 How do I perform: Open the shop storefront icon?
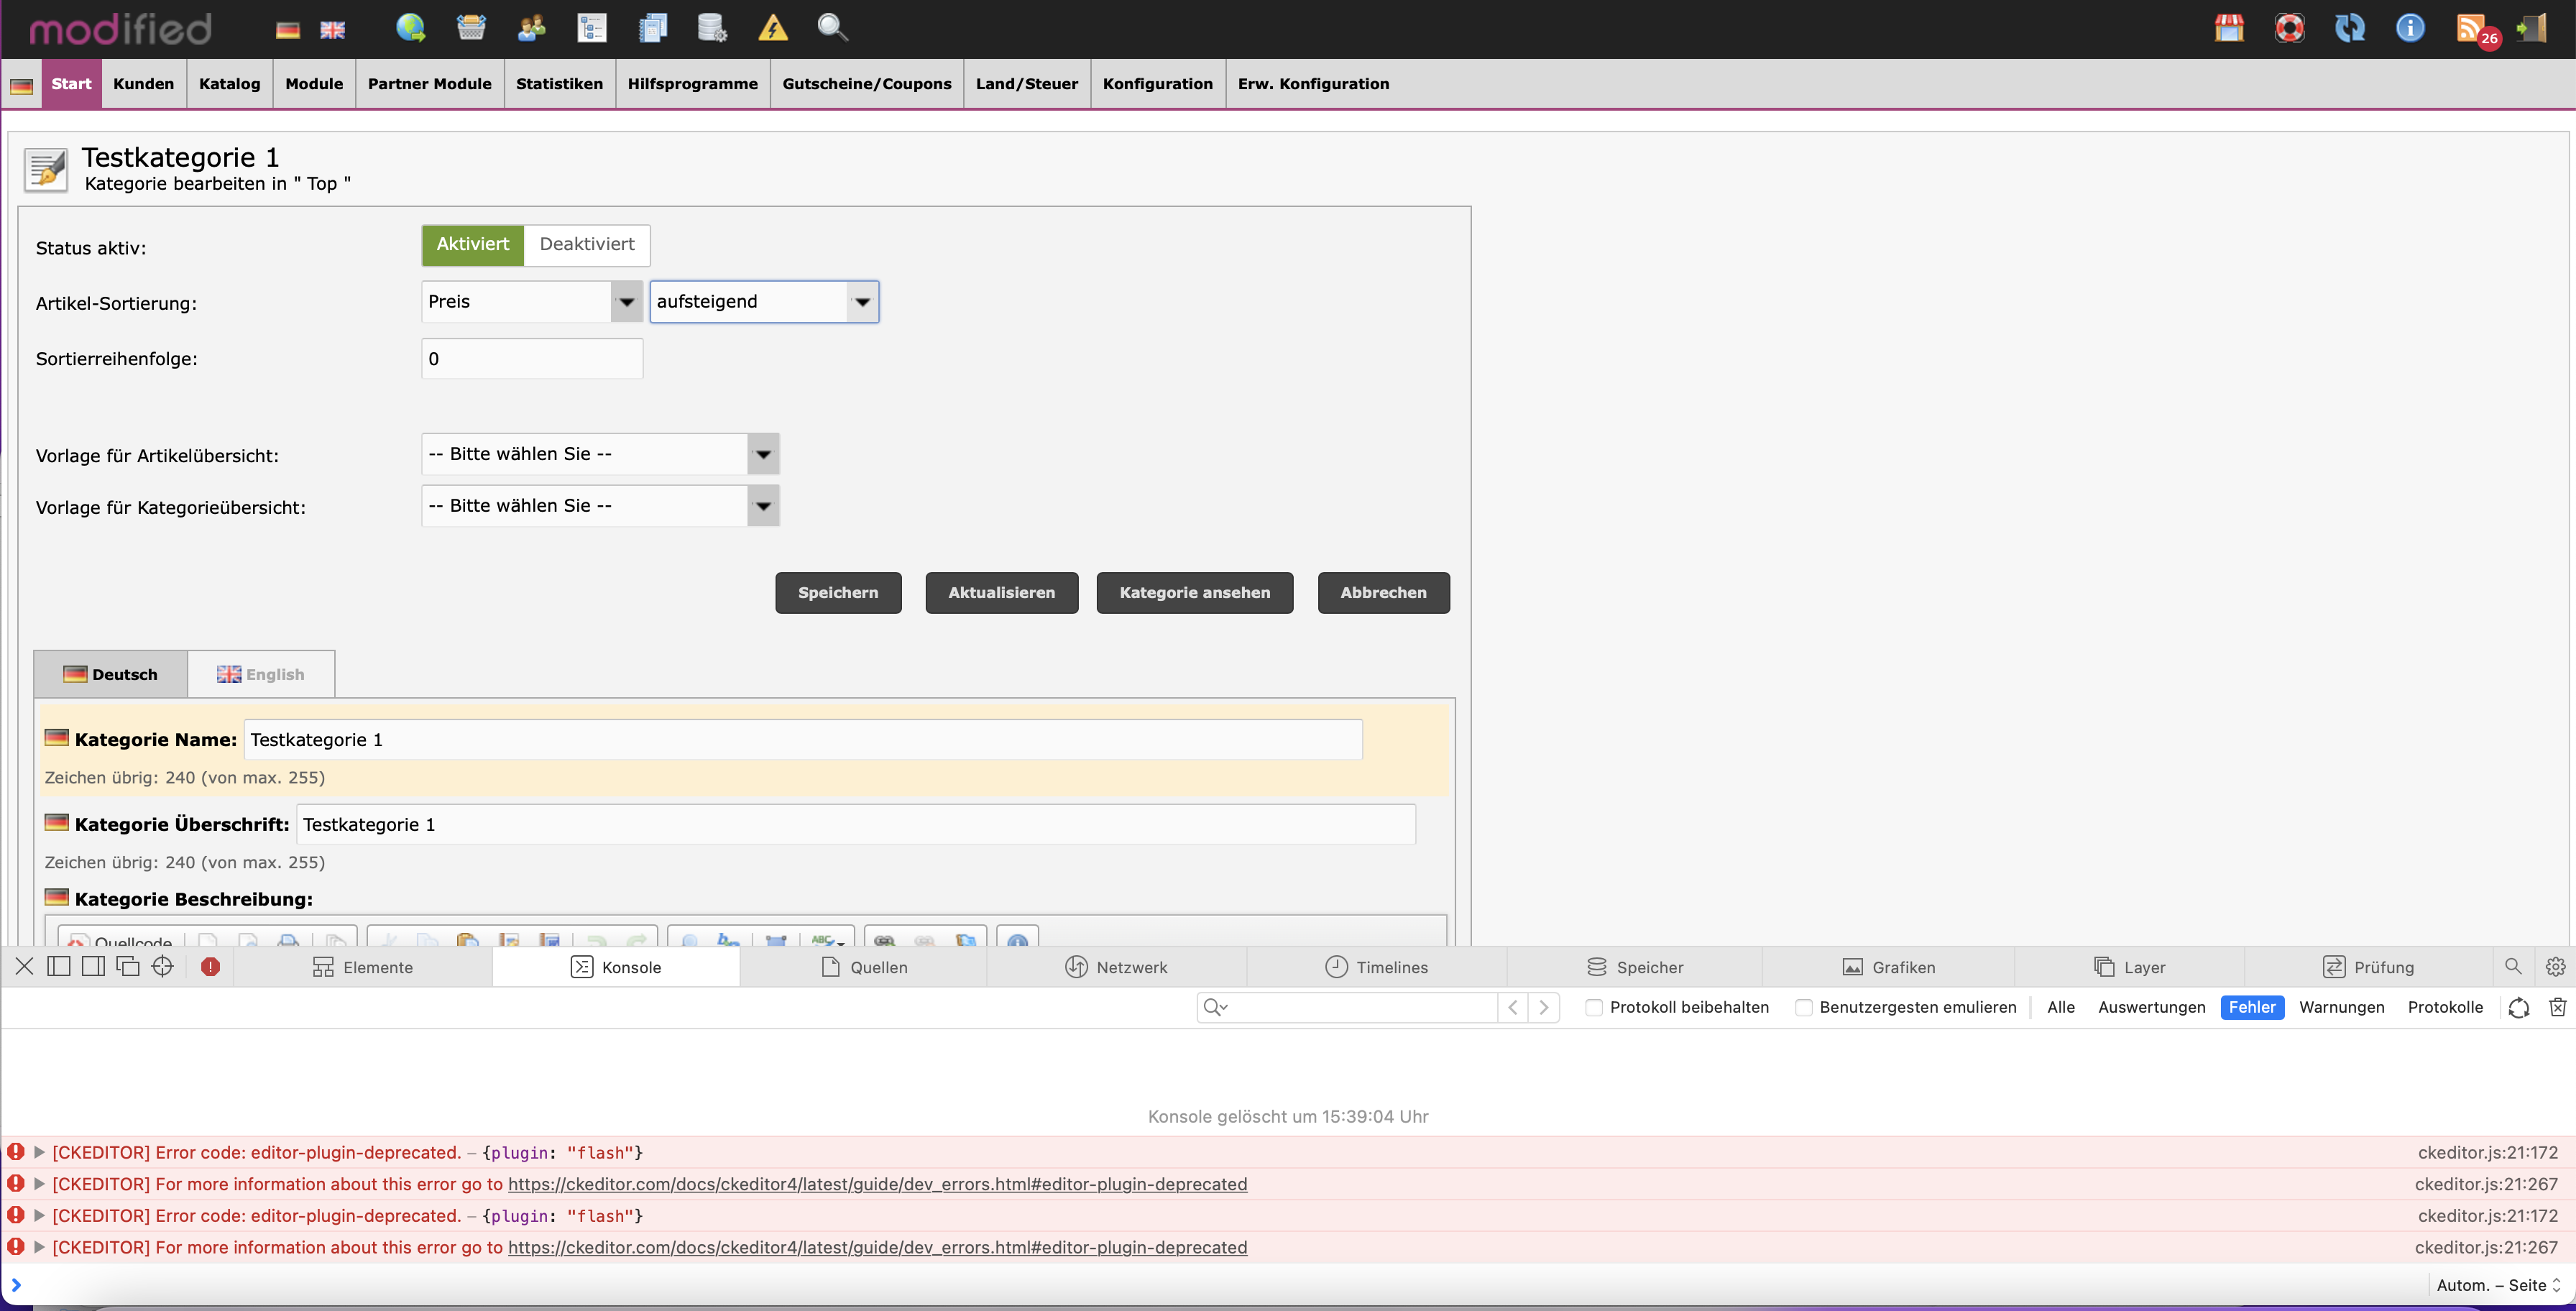(2229, 28)
